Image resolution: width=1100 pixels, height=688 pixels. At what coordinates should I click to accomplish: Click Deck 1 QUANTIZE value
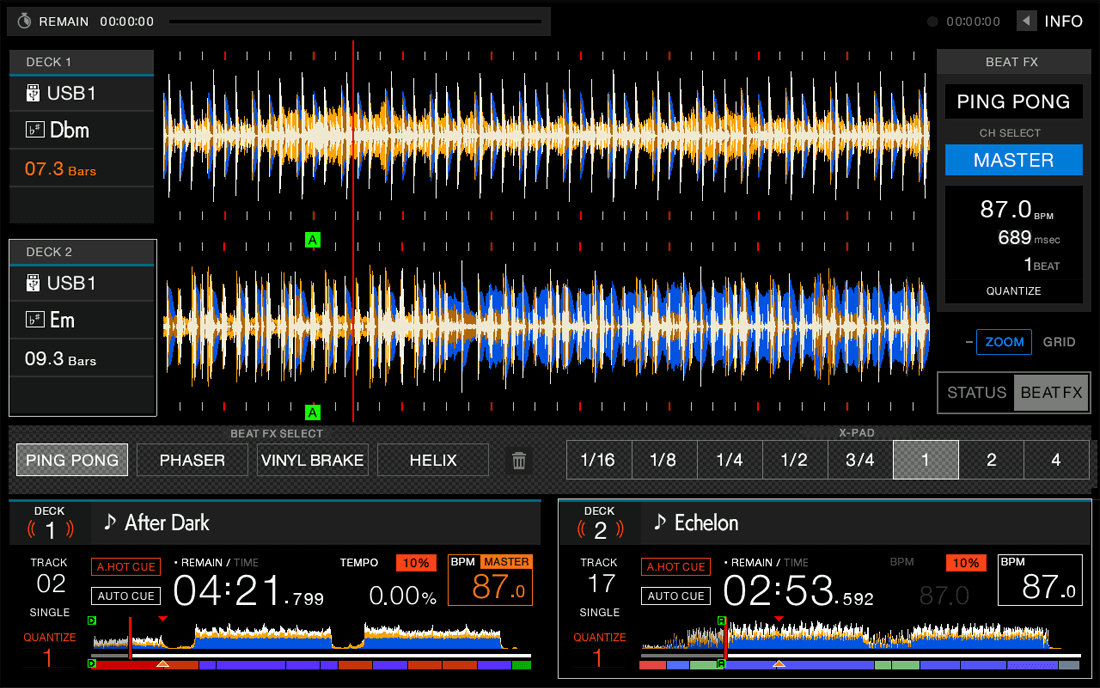click(x=47, y=659)
